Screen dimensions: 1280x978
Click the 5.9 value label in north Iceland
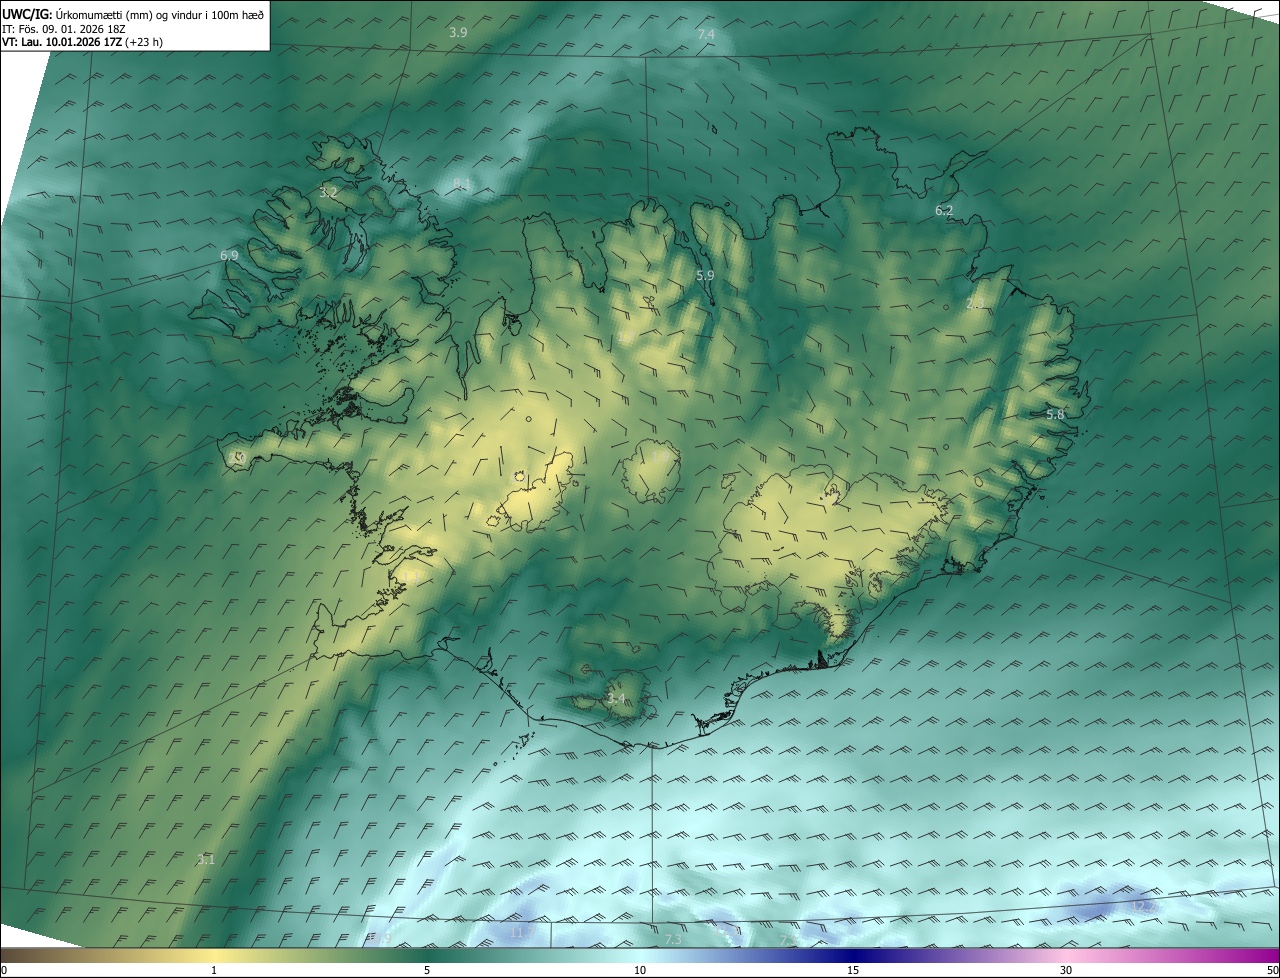pyautogui.click(x=705, y=275)
